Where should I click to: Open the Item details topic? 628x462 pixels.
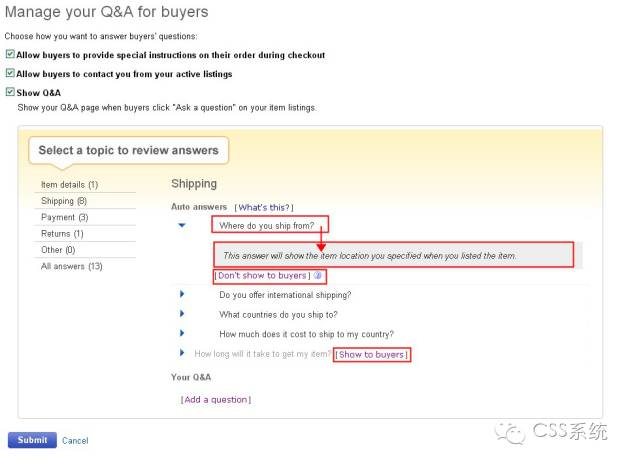(x=69, y=185)
